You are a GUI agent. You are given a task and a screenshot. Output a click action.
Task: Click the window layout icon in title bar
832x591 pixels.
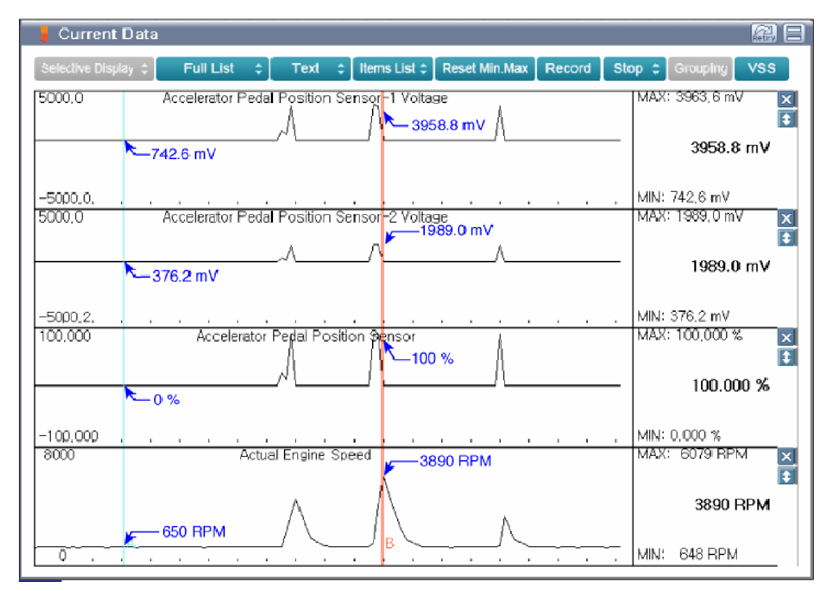coord(794,34)
